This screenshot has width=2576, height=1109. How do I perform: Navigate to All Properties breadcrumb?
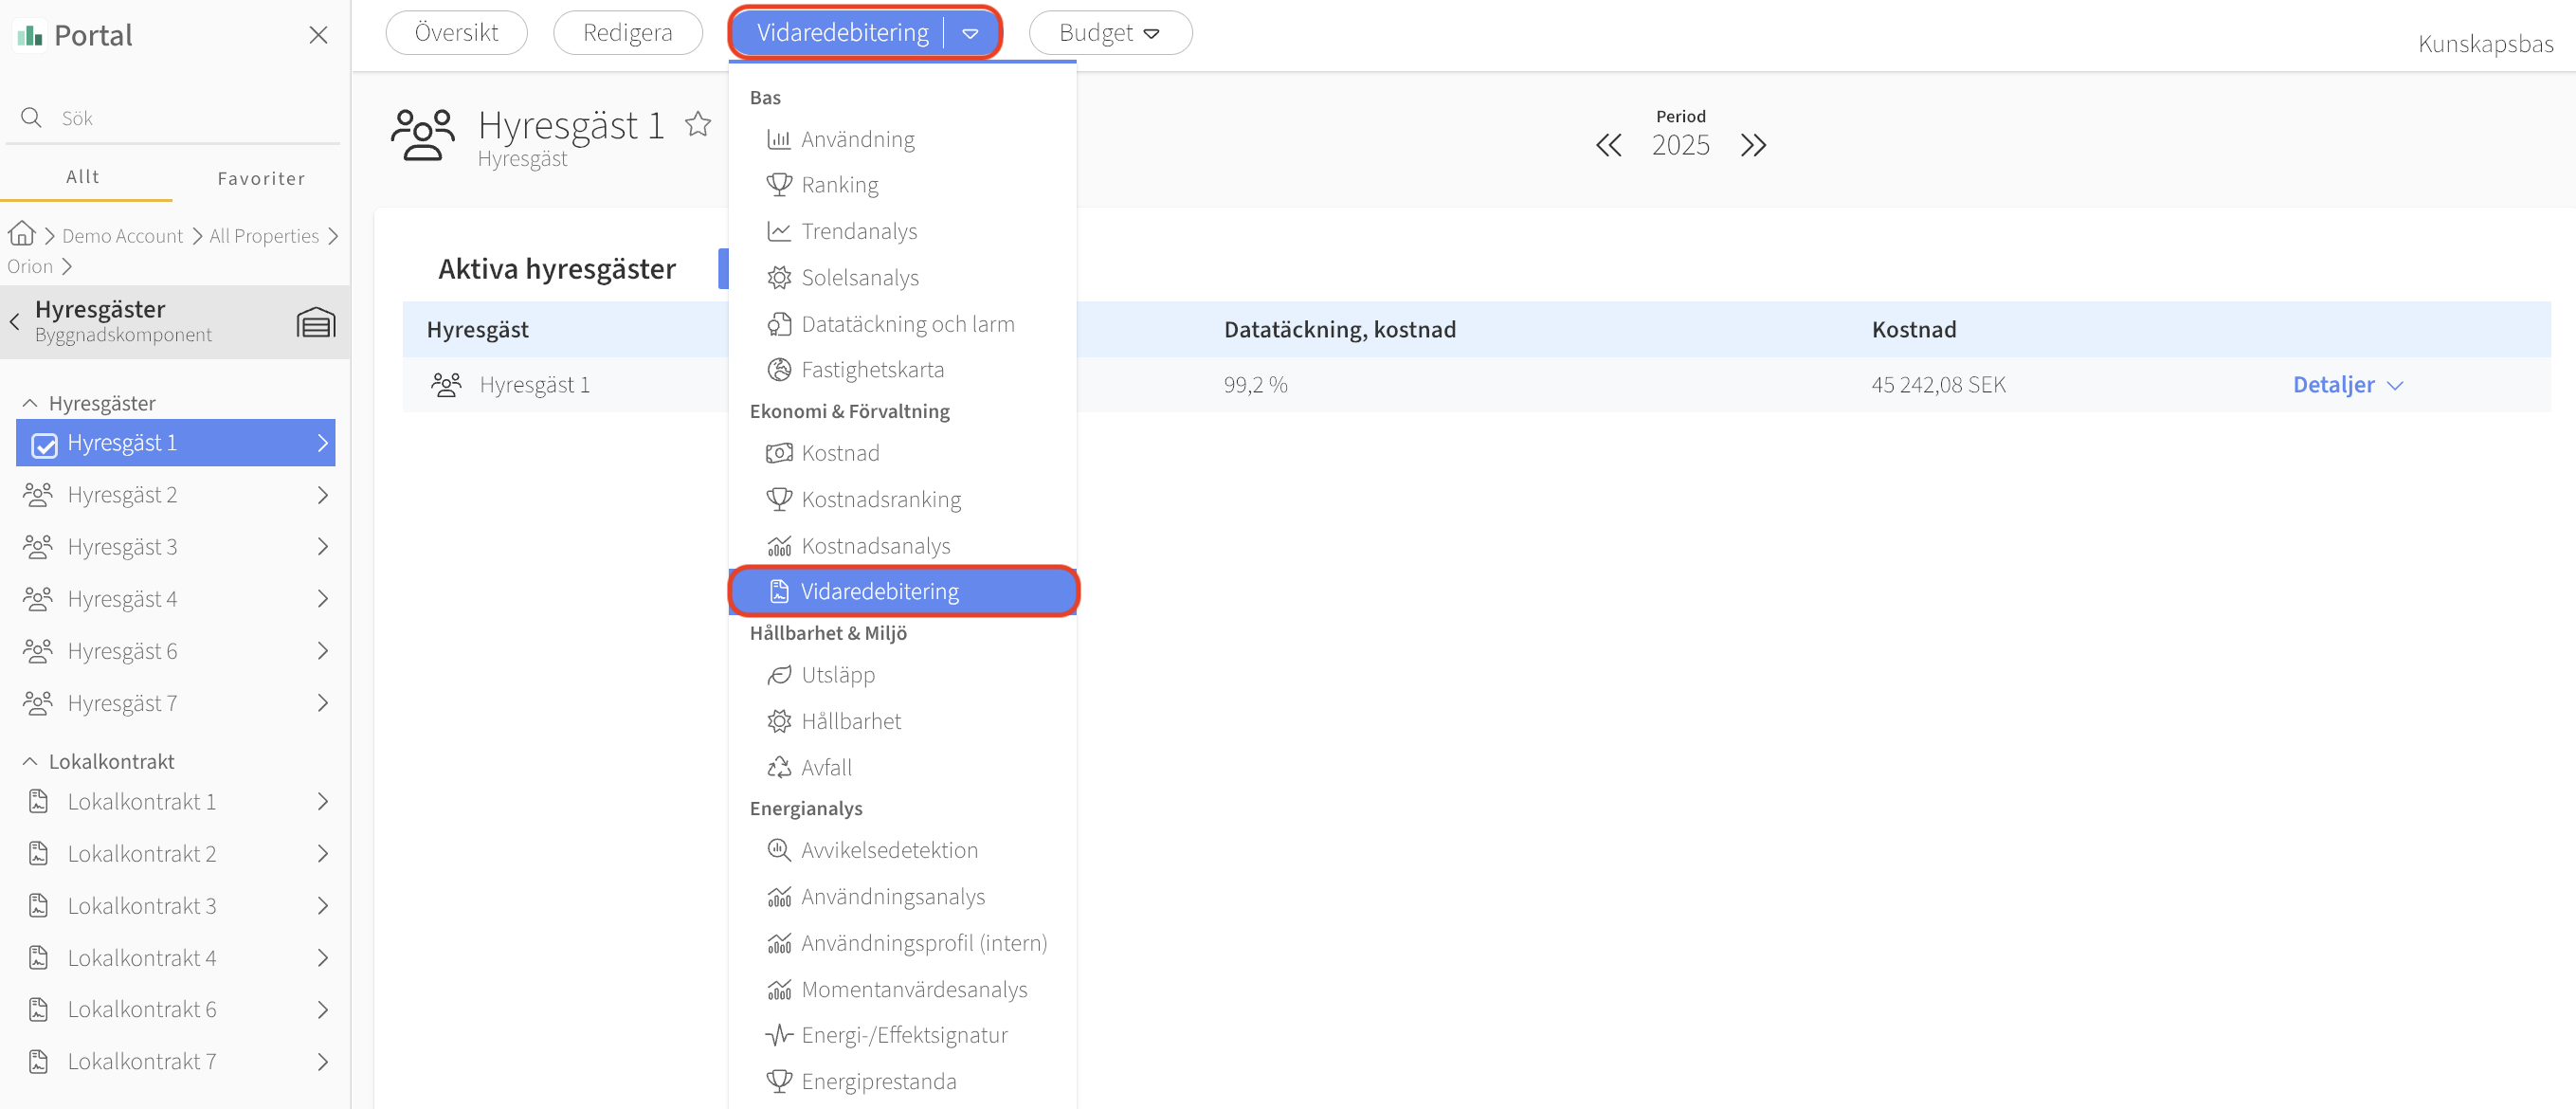point(264,236)
